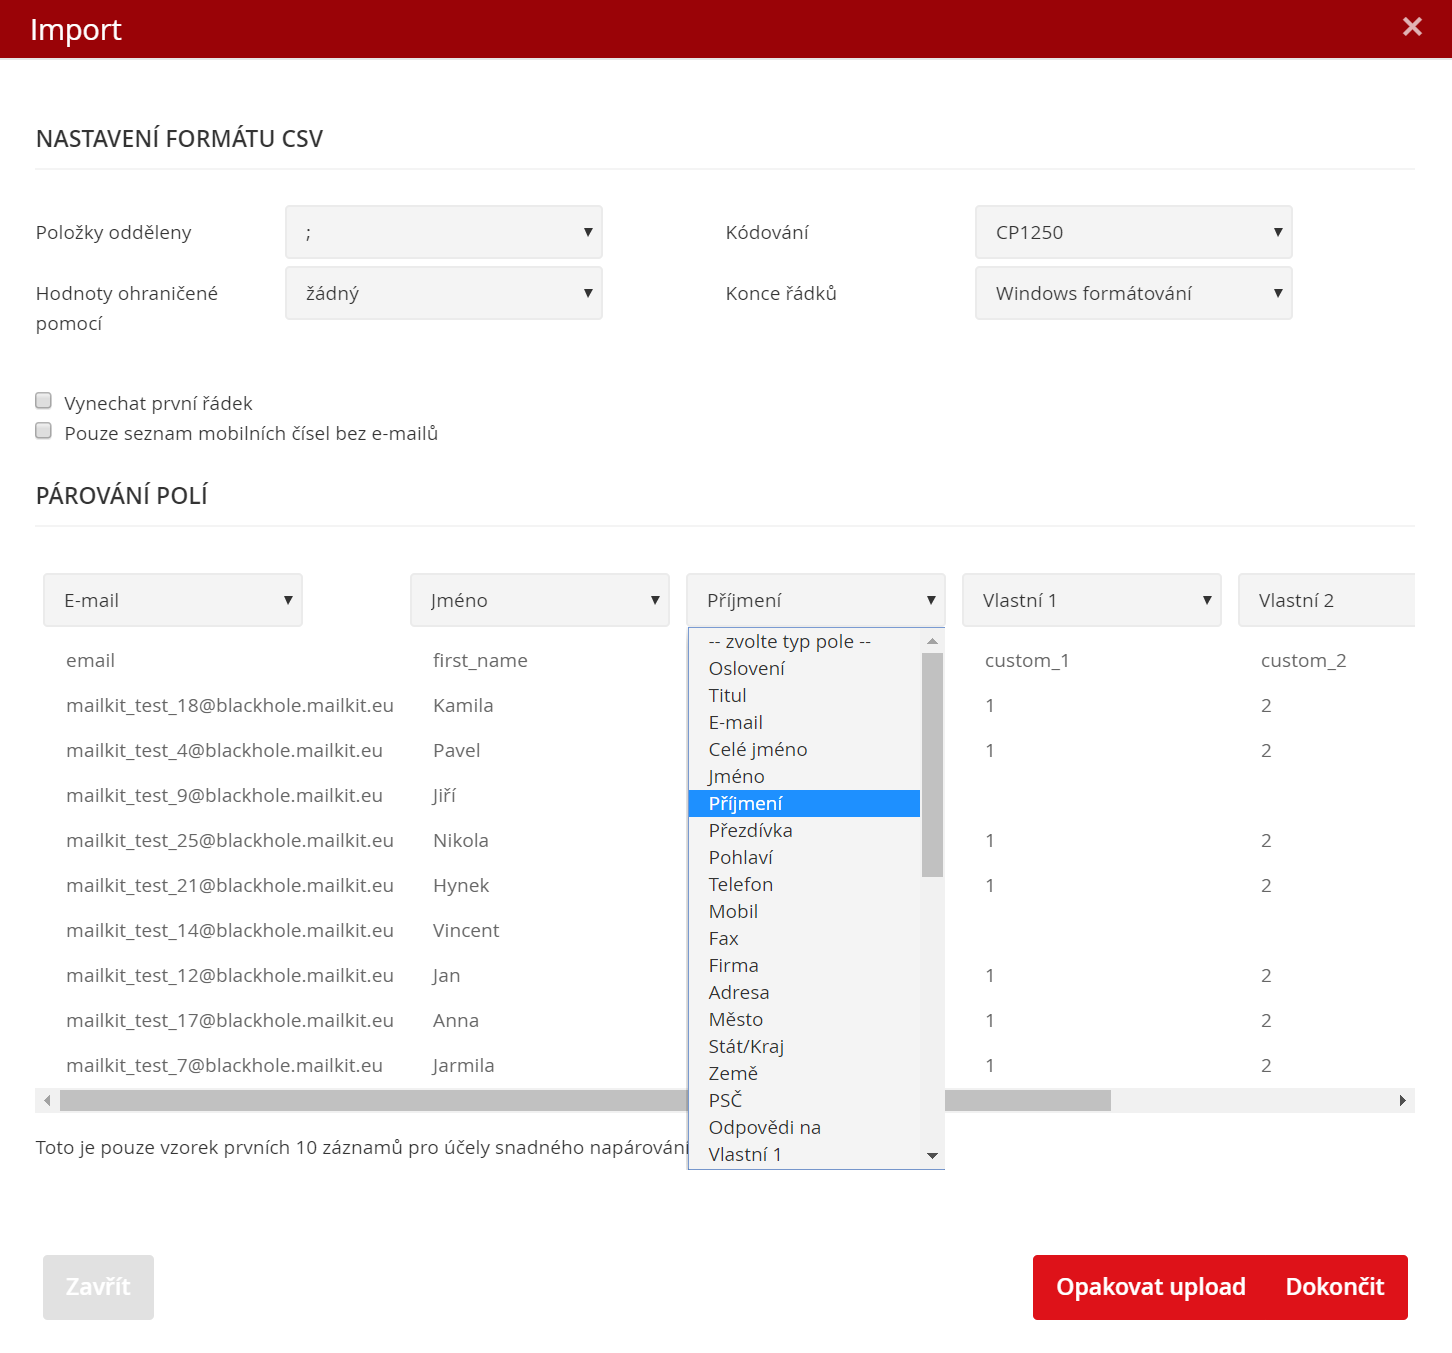Open the E-mail column mapping dropdown
This screenshot has height=1353, width=1452.
coord(173,600)
